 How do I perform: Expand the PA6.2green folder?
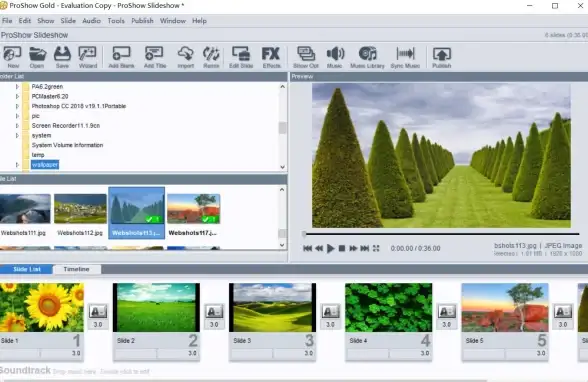(x=17, y=87)
